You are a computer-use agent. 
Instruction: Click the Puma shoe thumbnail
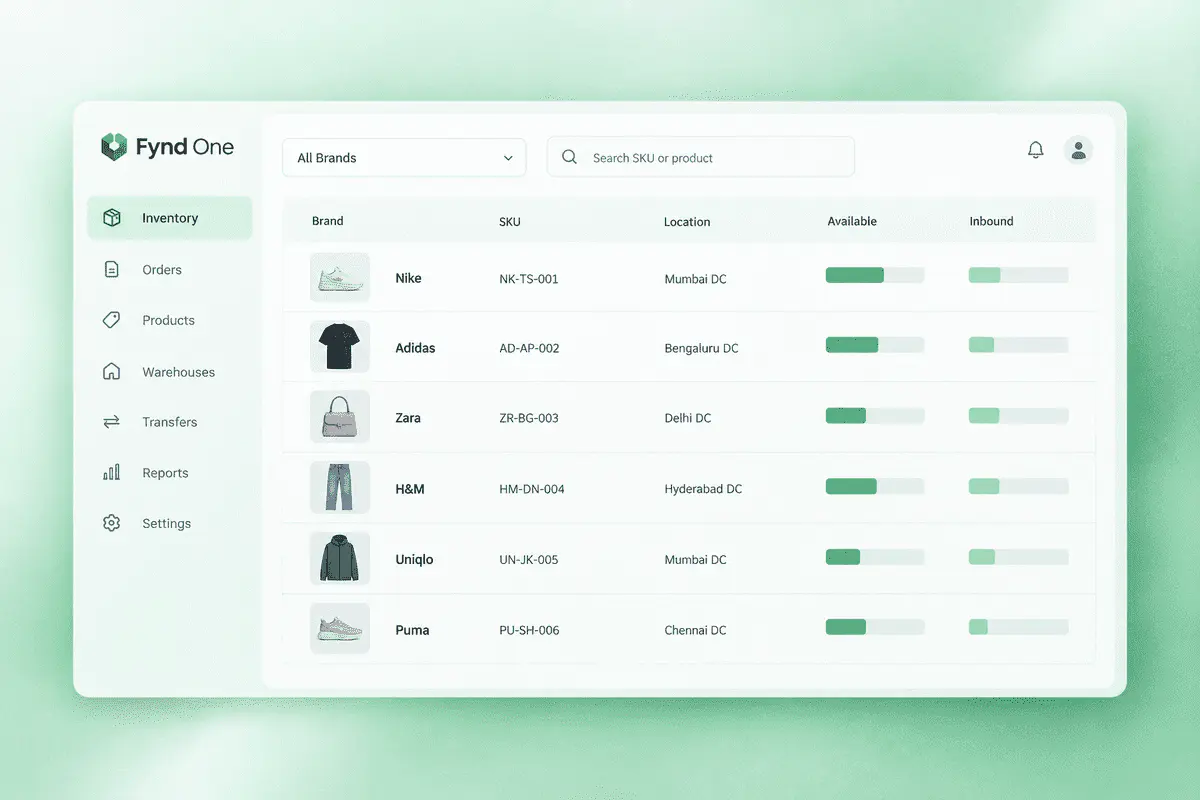(x=340, y=629)
